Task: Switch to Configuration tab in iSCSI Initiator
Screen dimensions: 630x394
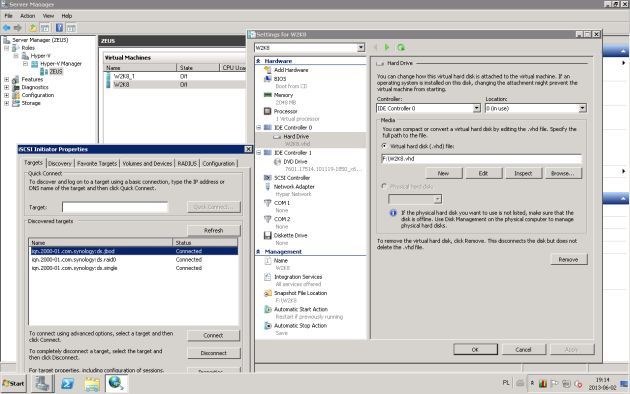Action: coord(218,163)
